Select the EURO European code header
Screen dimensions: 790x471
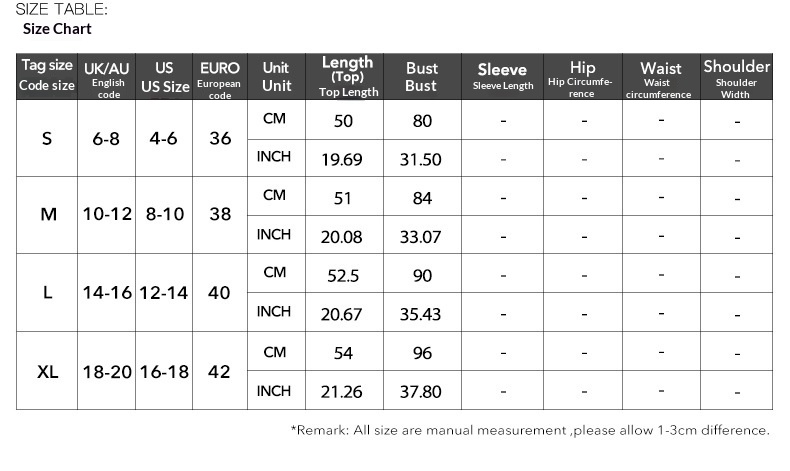(220, 78)
